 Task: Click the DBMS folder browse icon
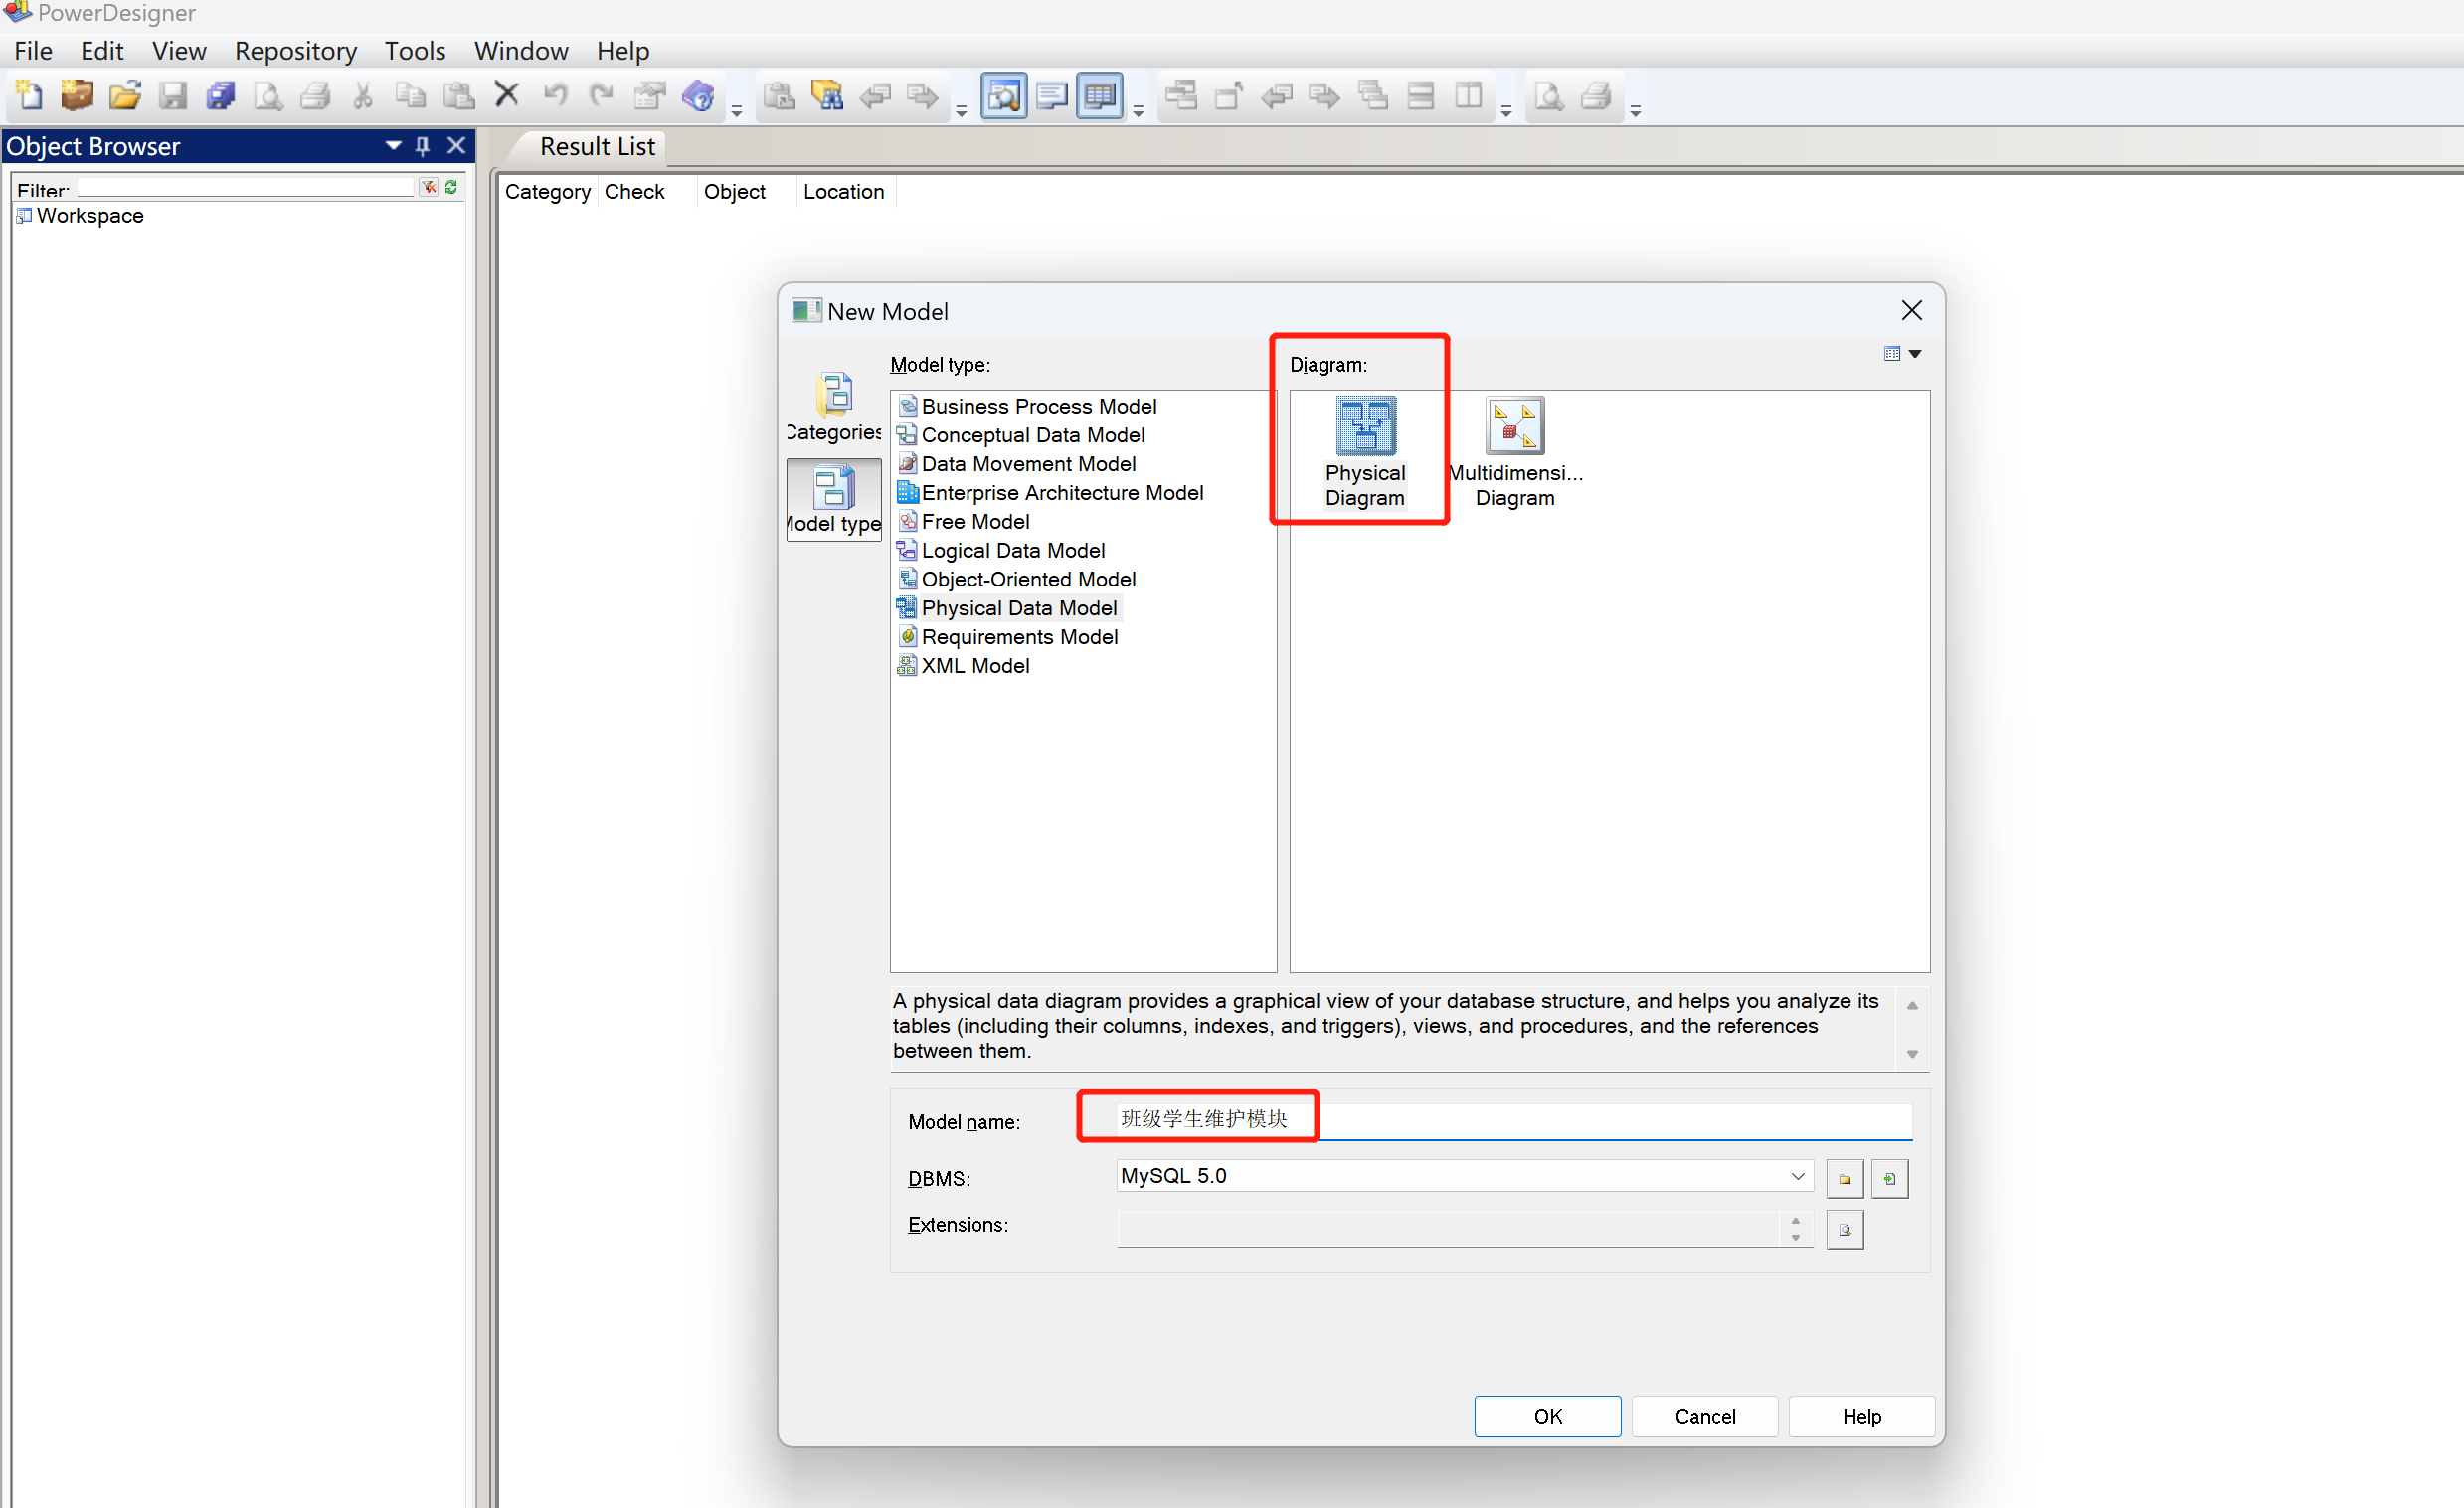point(1844,1178)
